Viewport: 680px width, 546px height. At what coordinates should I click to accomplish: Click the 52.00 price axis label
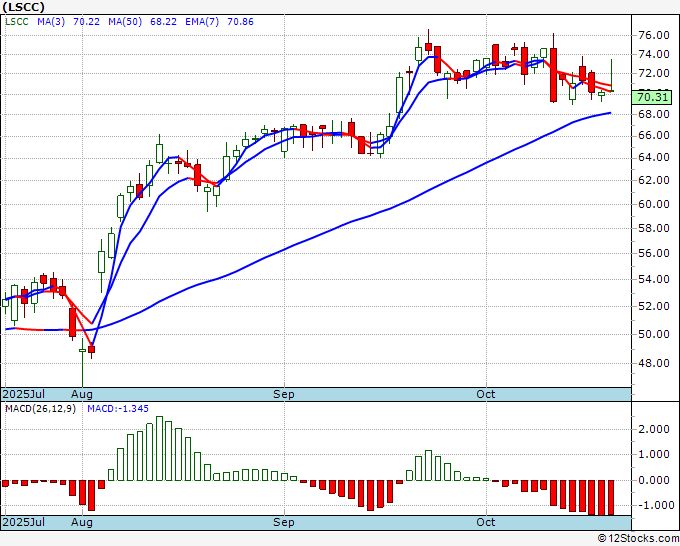point(654,306)
